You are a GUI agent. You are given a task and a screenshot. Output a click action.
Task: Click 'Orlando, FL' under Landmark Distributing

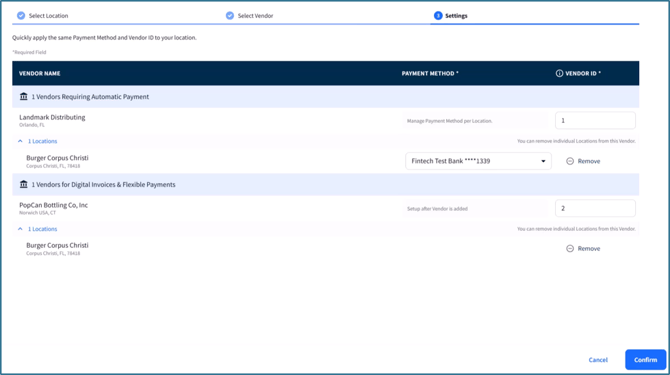(32, 125)
